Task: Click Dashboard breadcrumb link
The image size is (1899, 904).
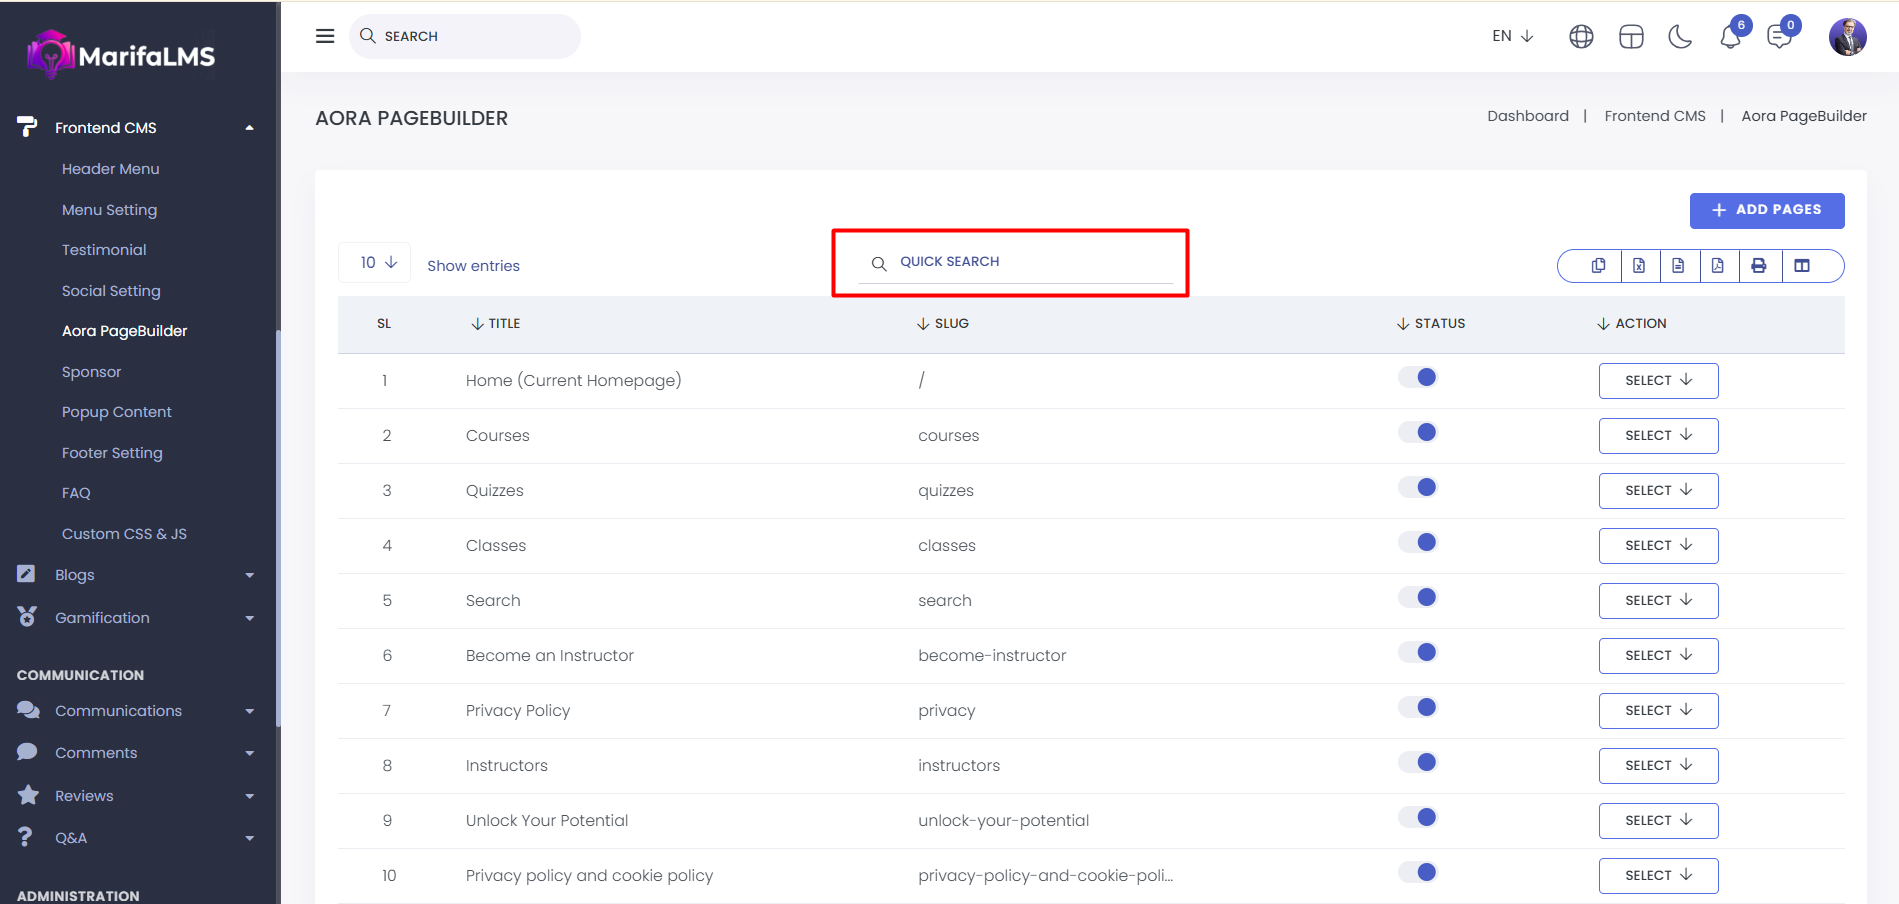Action: pyautogui.click(x=1527, y=116)
